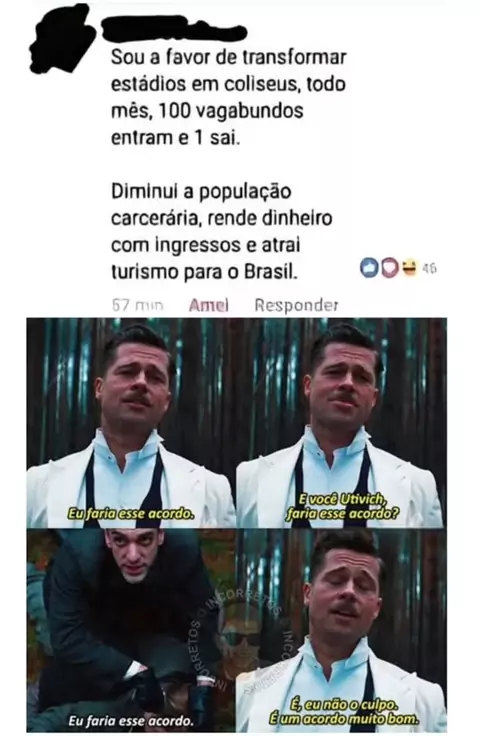480x736 pixels.
Task: Open the top-right panel with the 'E você Utivich' subtitle
Action: (341, 422)
